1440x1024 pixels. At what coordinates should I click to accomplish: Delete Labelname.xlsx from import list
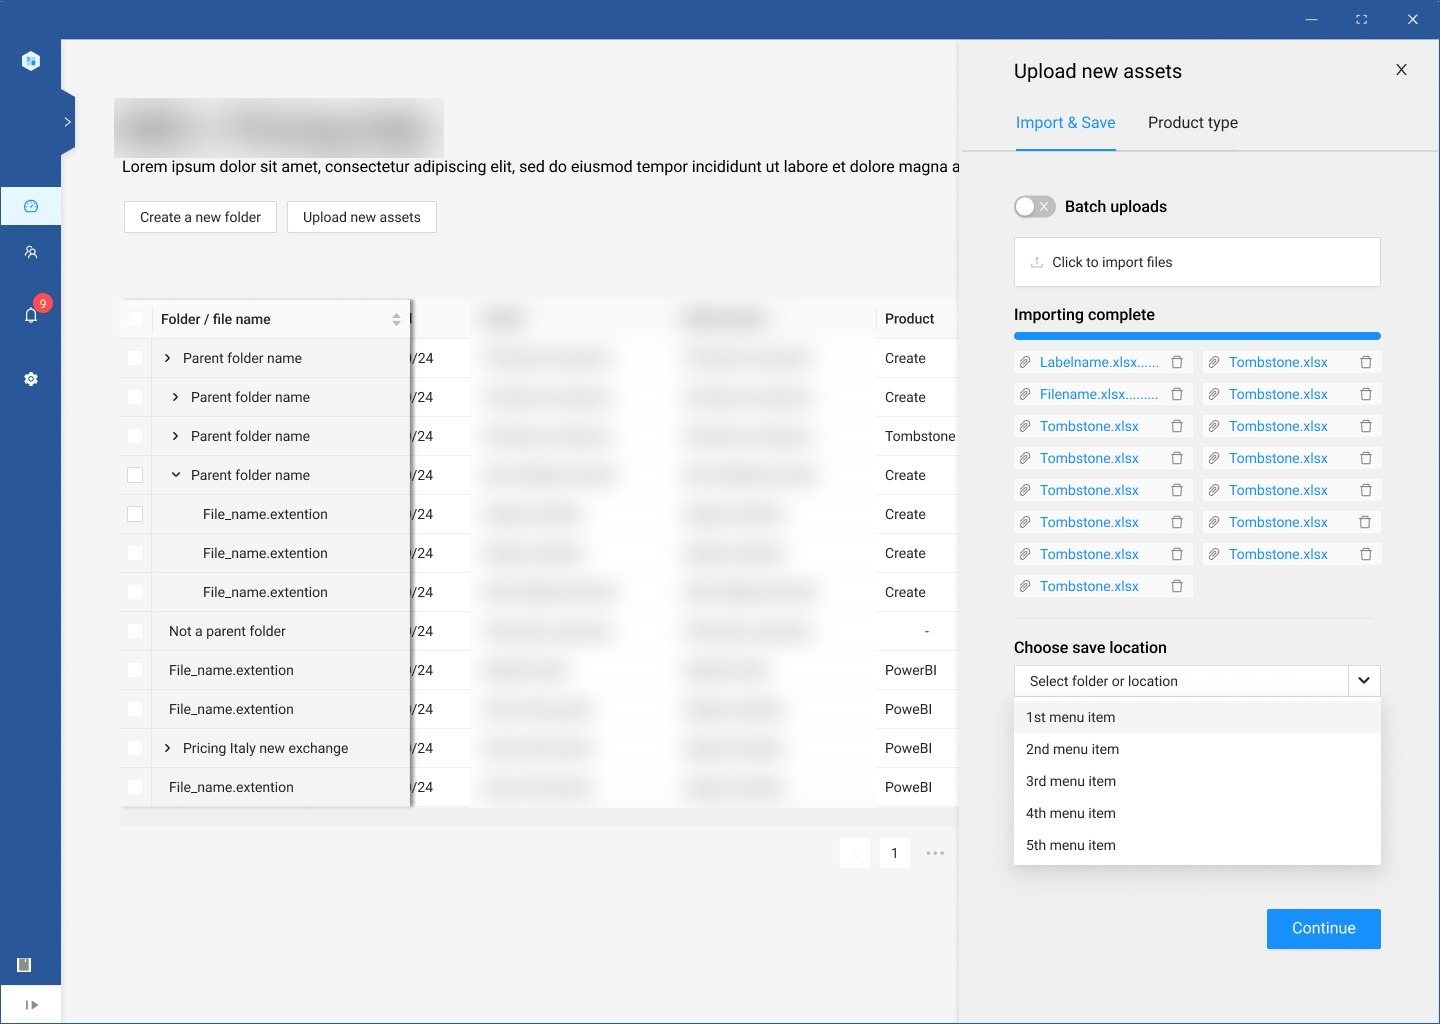tap(1177, 362)
